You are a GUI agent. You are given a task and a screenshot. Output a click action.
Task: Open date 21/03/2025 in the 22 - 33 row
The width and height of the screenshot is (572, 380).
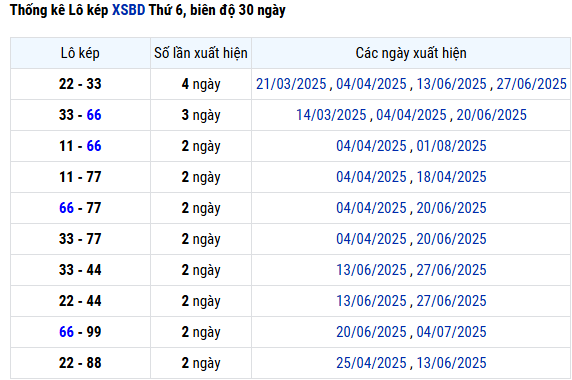point(291,84)
